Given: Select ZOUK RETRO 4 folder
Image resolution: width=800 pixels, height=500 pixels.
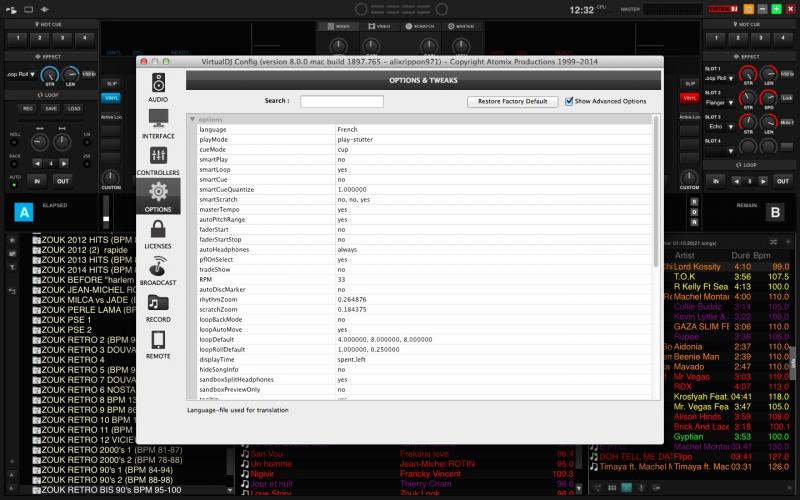Looking at the screenshot, I should tap(73, 360).
